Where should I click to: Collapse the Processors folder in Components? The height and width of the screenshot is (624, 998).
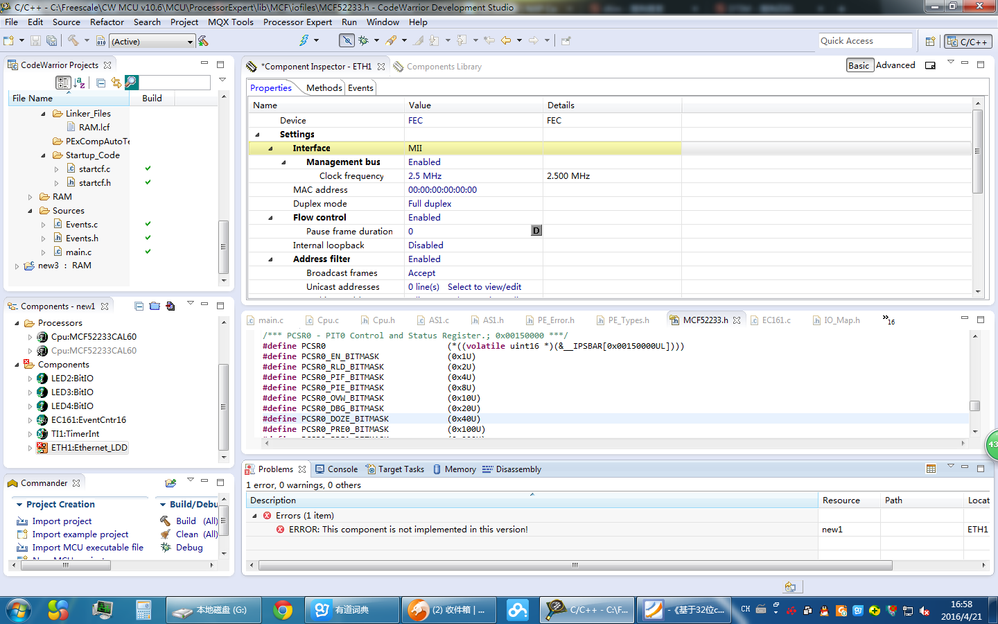[16, 323]
